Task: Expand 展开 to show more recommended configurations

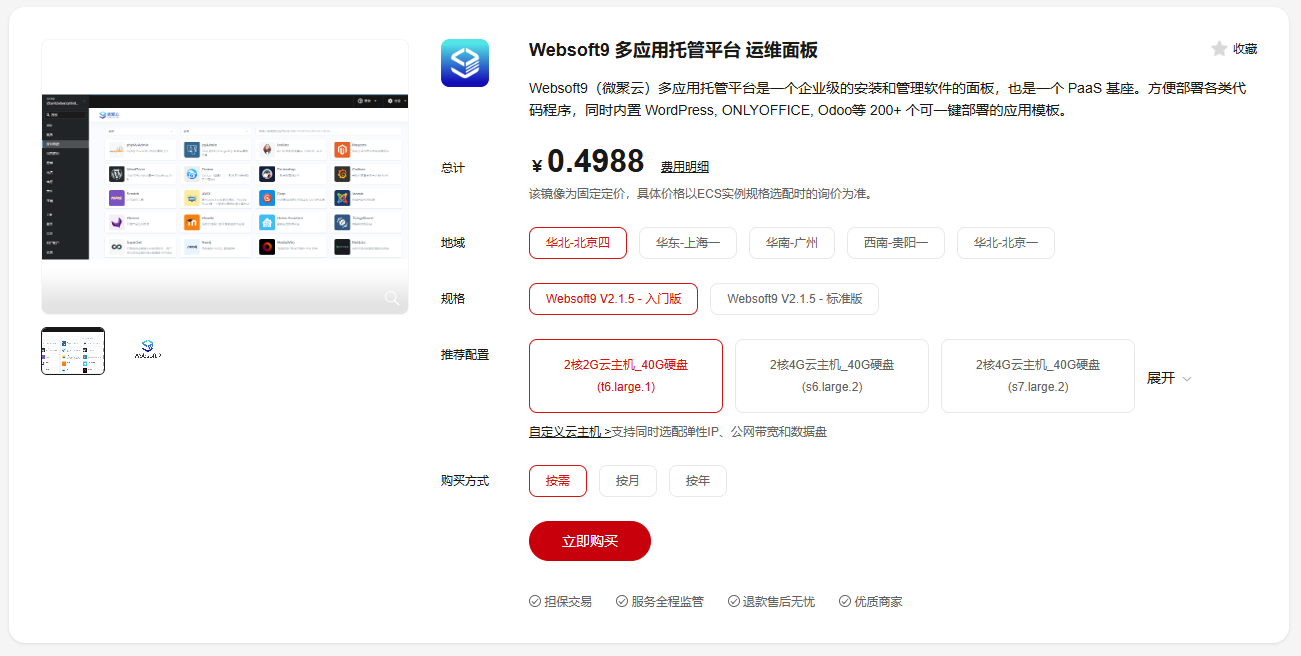Action: point(1167,378)
